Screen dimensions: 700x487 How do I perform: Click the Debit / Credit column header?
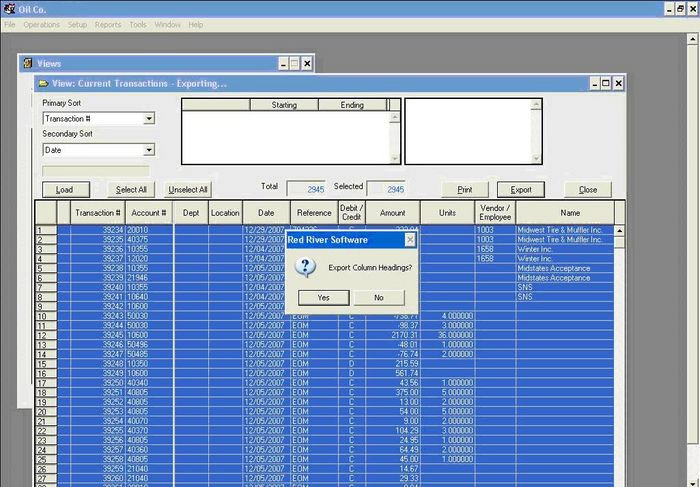tap(351, 213)
